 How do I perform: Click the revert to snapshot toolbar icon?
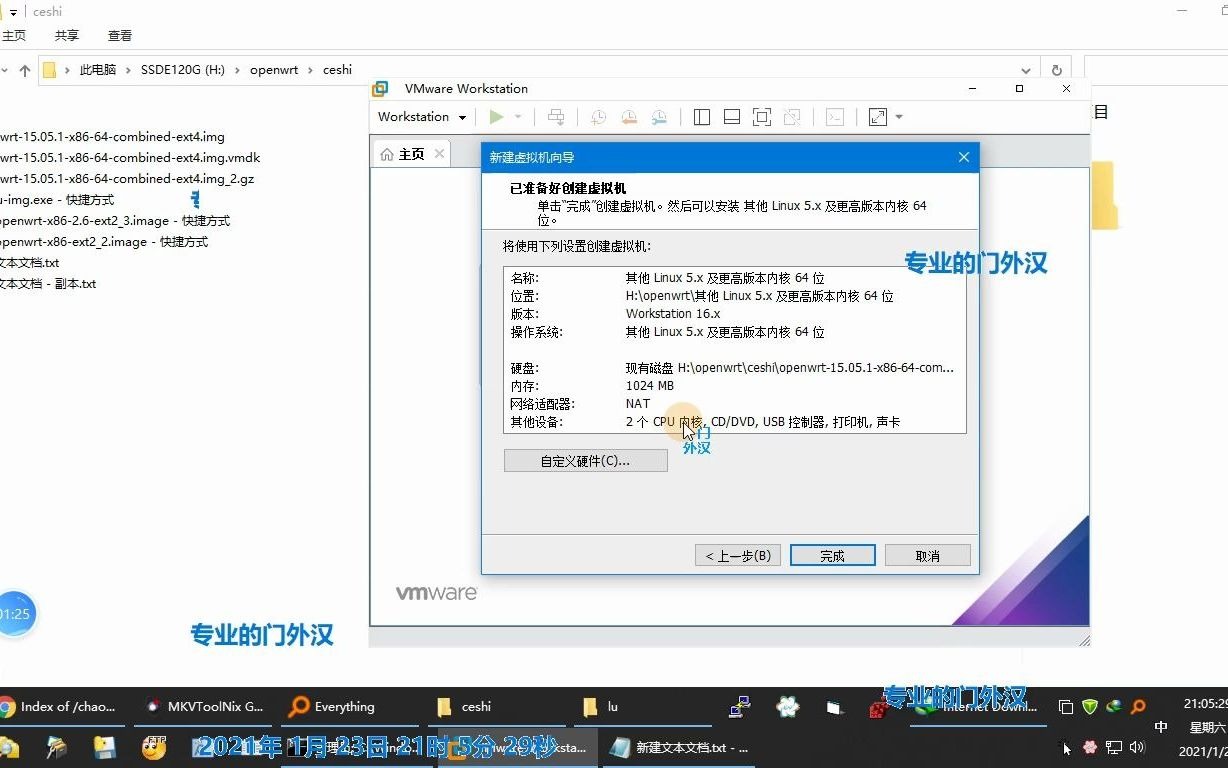[x=629, y=117]
